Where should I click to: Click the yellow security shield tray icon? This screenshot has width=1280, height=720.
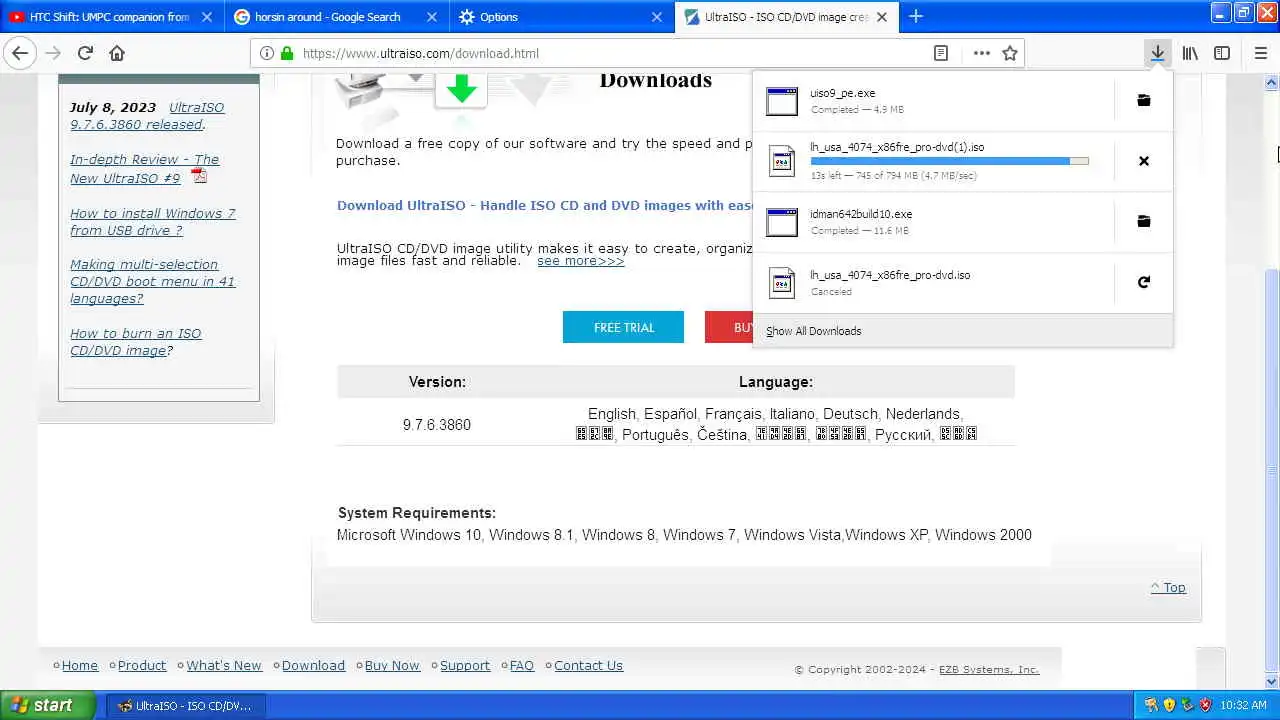1169,705
